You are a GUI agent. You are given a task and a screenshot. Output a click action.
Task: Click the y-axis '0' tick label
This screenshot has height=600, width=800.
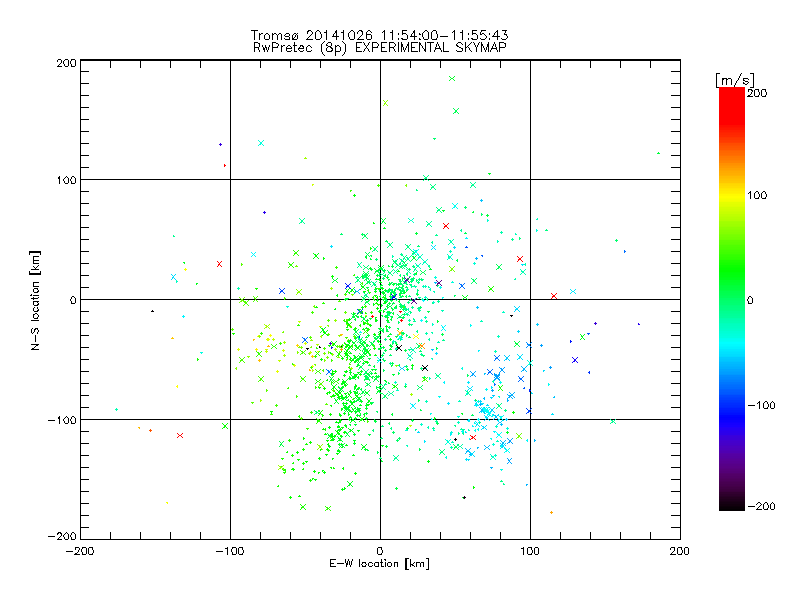point(73,300)
